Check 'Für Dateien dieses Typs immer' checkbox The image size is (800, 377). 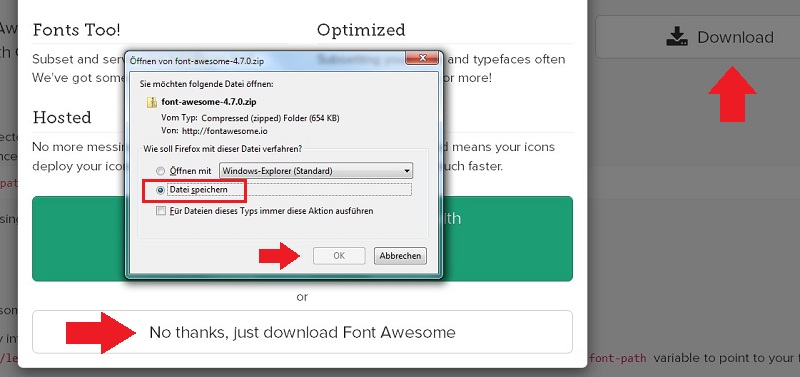[161, 211]
